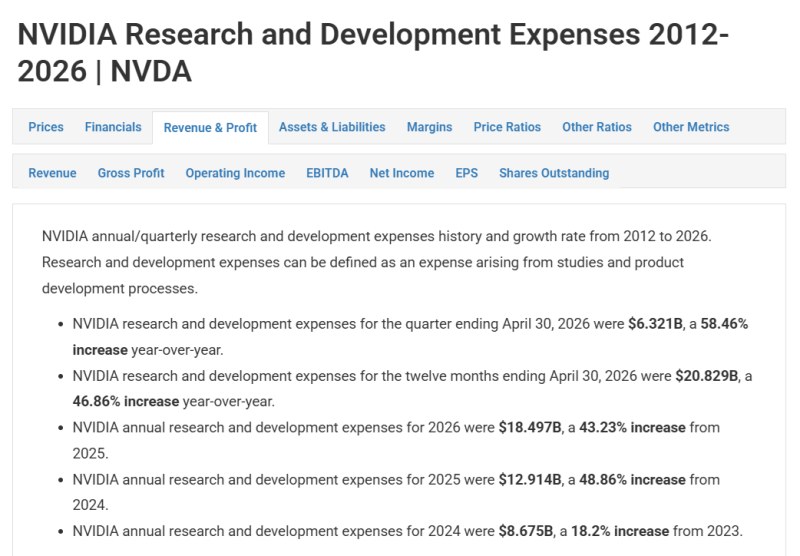Click the 48.86% increase figure
Screen dimensions: 800x556
632,479
